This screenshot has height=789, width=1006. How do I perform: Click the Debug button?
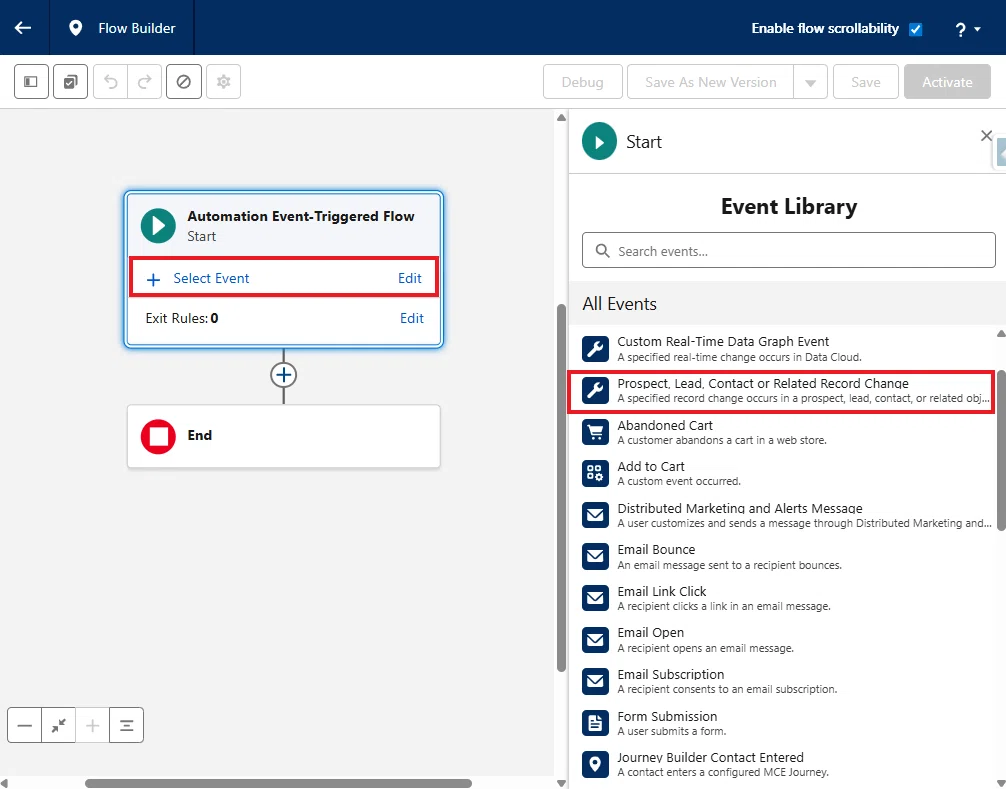(x=583, y=81)
